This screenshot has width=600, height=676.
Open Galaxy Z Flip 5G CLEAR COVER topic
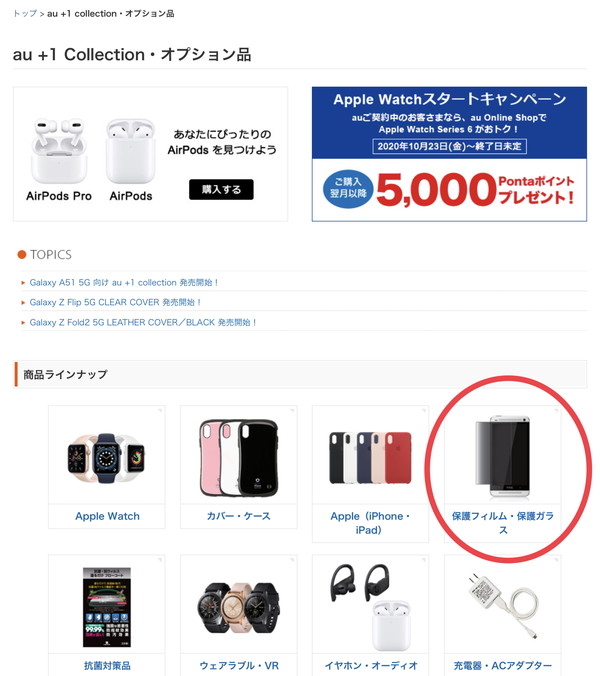click(115, 302)
